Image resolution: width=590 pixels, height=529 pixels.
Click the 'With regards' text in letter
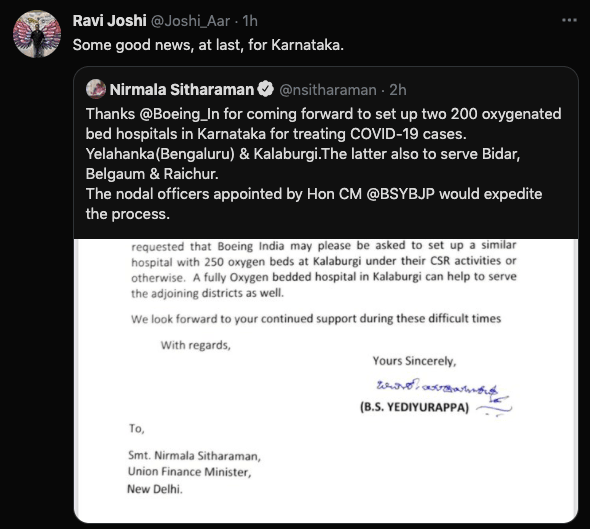tap(196, 345)
